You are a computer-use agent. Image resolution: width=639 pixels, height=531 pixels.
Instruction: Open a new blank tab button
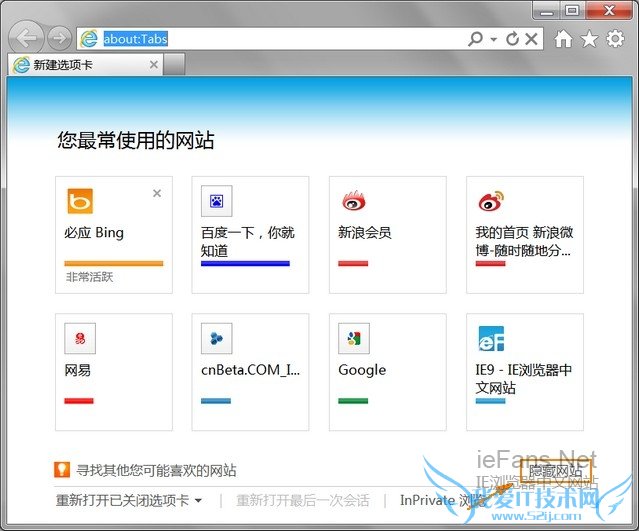(x=174, y=64)
